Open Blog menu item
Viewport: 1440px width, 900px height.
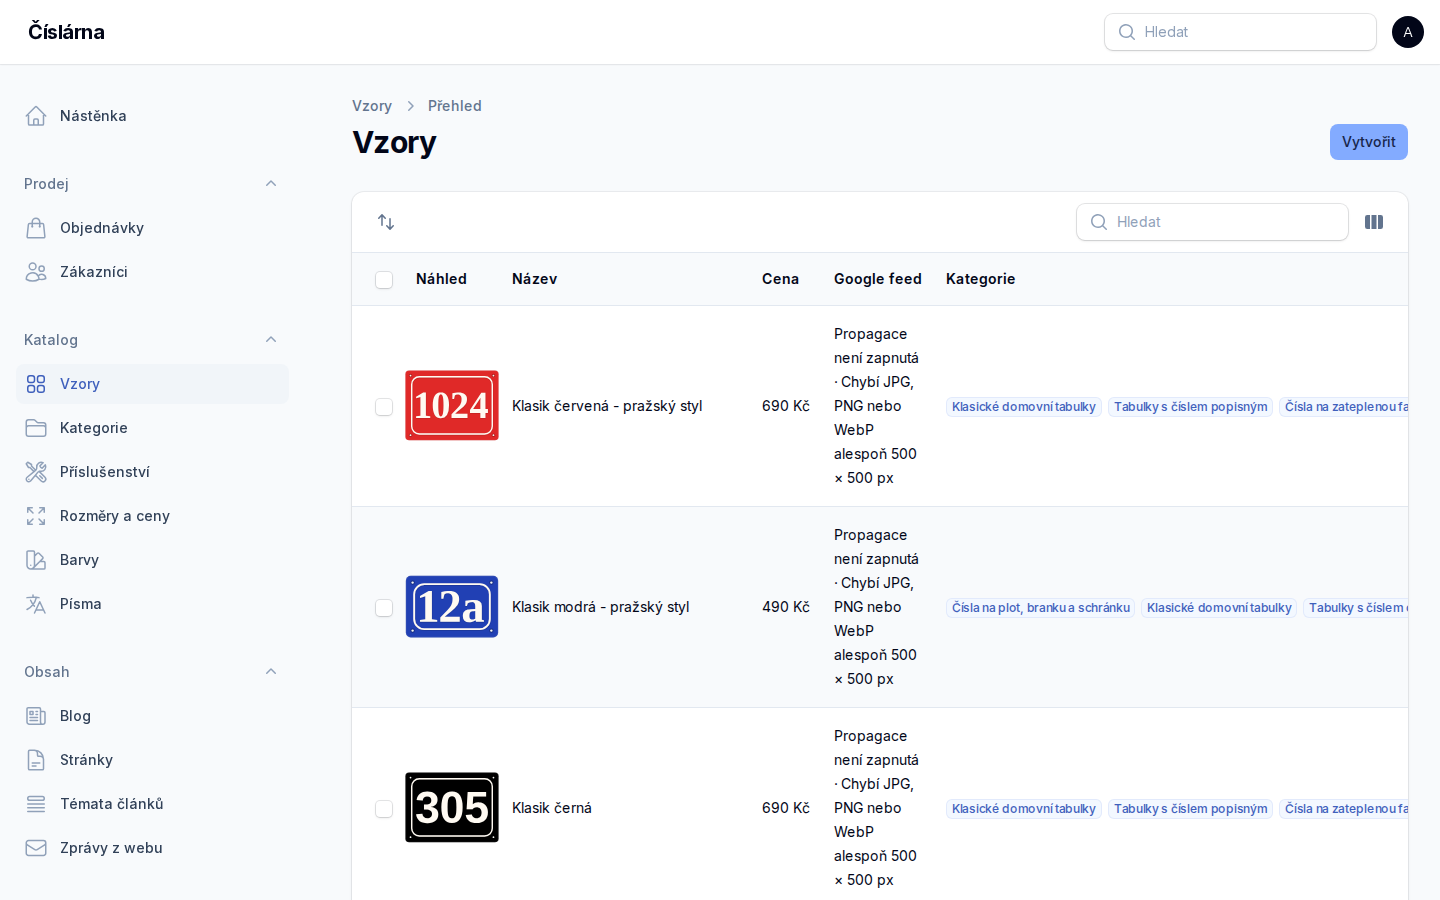(x=152, y=716)
